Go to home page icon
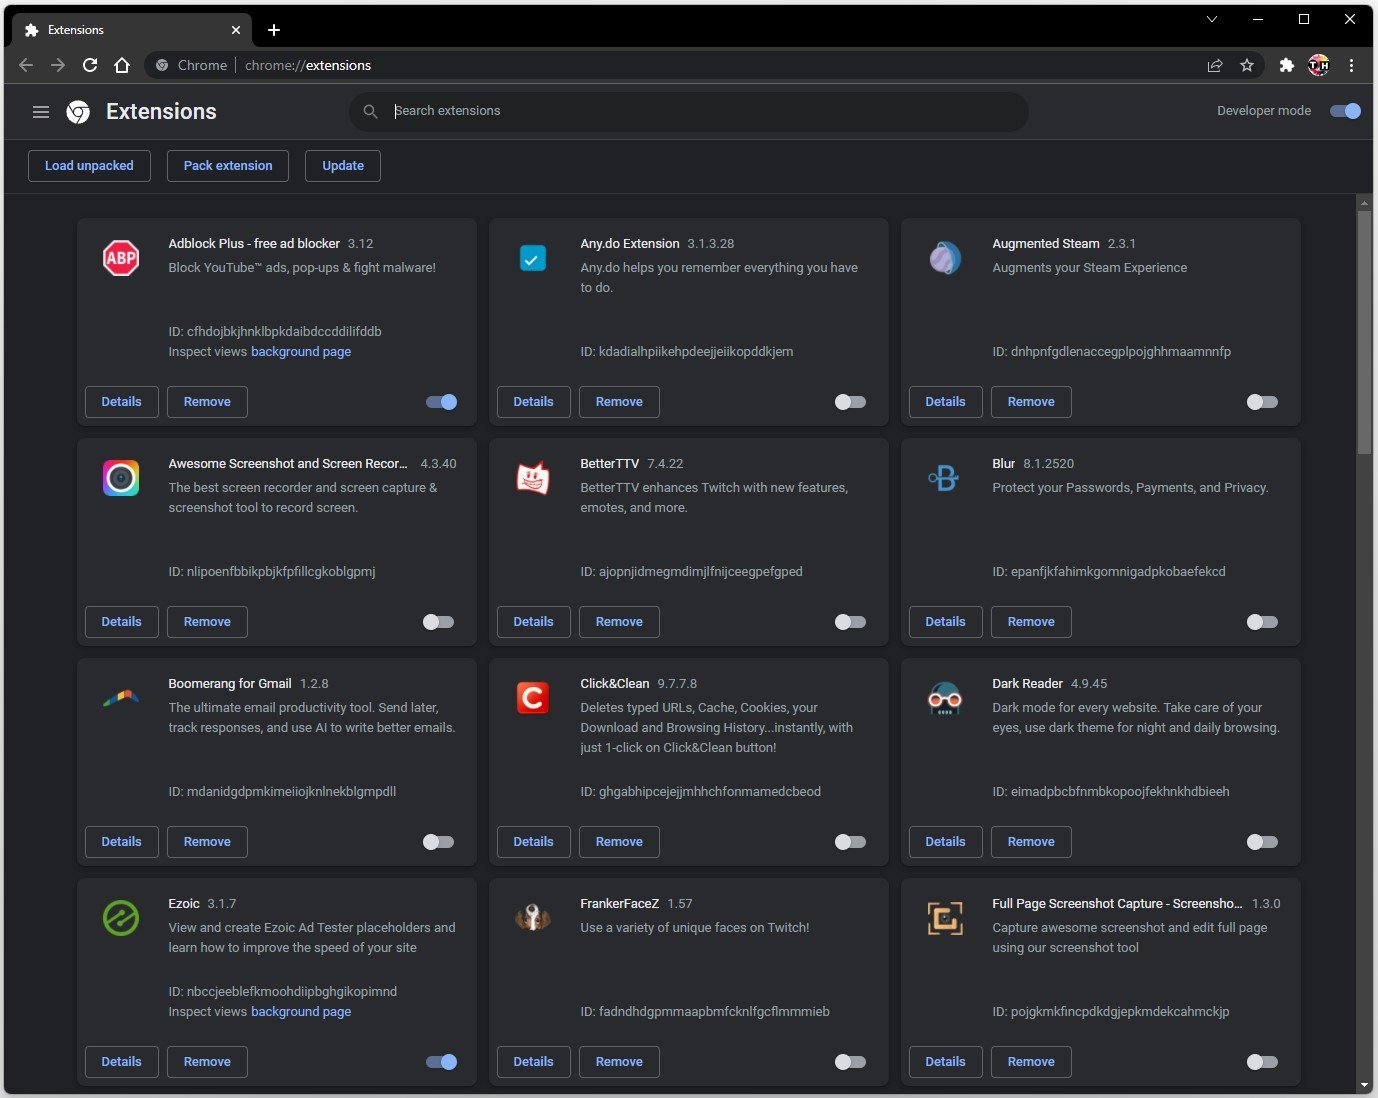 122,65
